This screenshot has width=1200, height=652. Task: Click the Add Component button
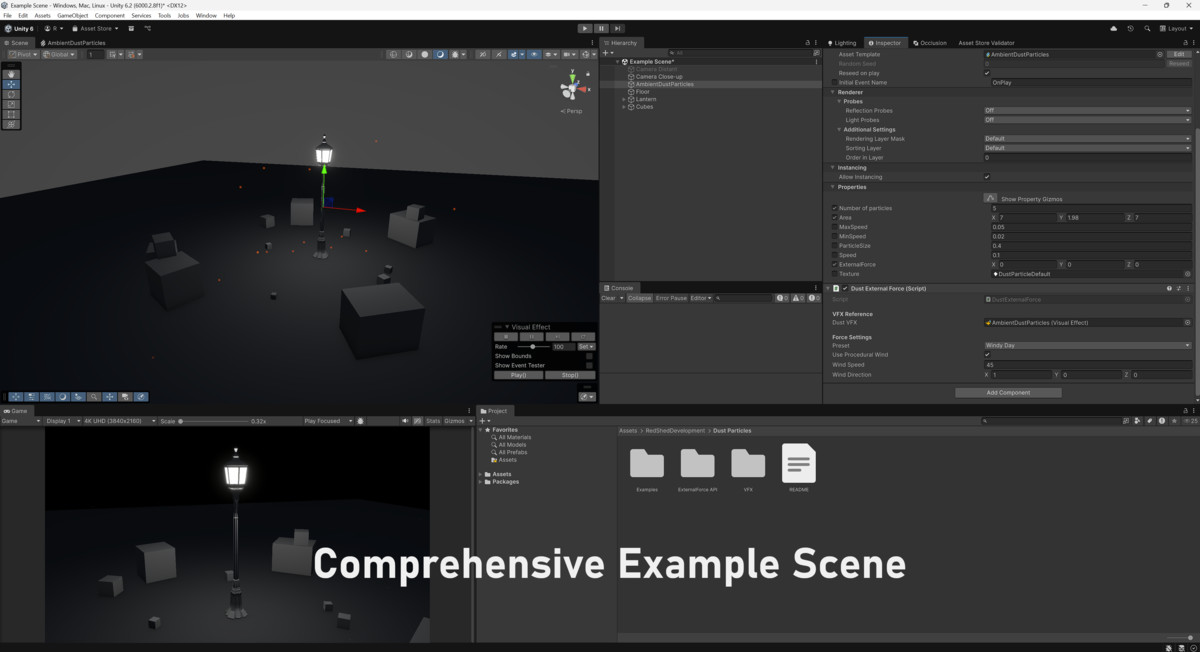pos(1008,392)
